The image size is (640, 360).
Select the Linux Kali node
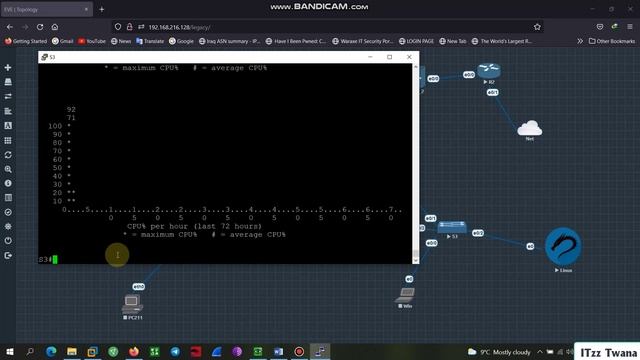pyautogui.click(x=563, y=246)
